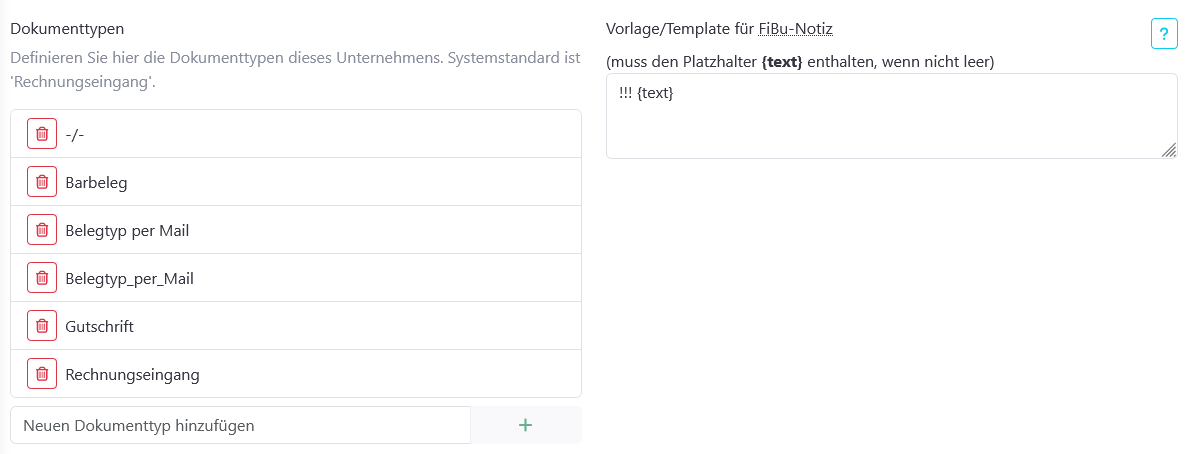Click the '-/-' entry text
1194x454 pixels.
(x=75, y=134)
